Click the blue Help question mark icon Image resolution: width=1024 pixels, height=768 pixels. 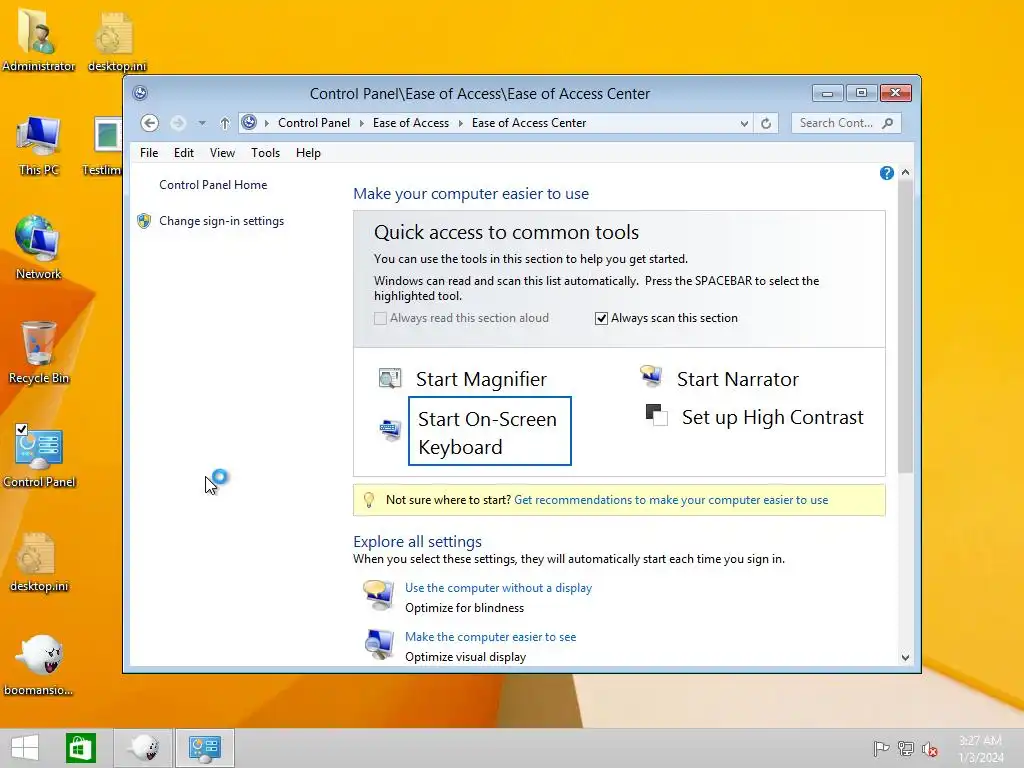pos(886,173)
